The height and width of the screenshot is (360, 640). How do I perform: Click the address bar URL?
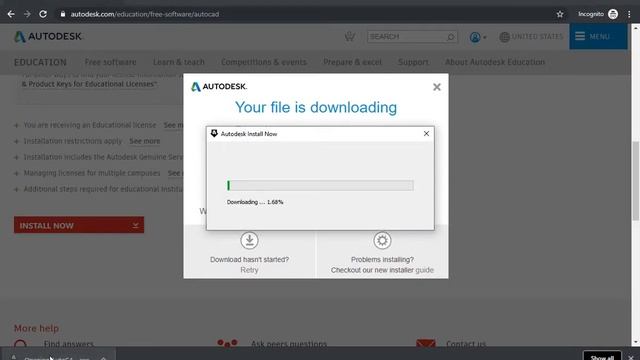click(144, 14)
